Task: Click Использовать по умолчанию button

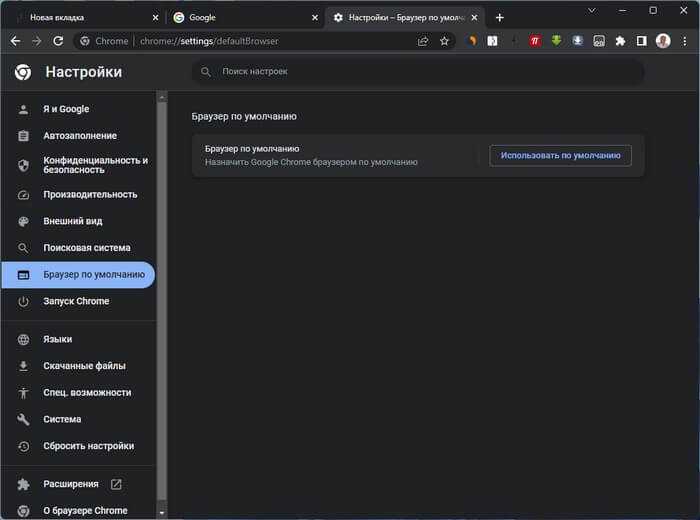Action: [560, 155]
